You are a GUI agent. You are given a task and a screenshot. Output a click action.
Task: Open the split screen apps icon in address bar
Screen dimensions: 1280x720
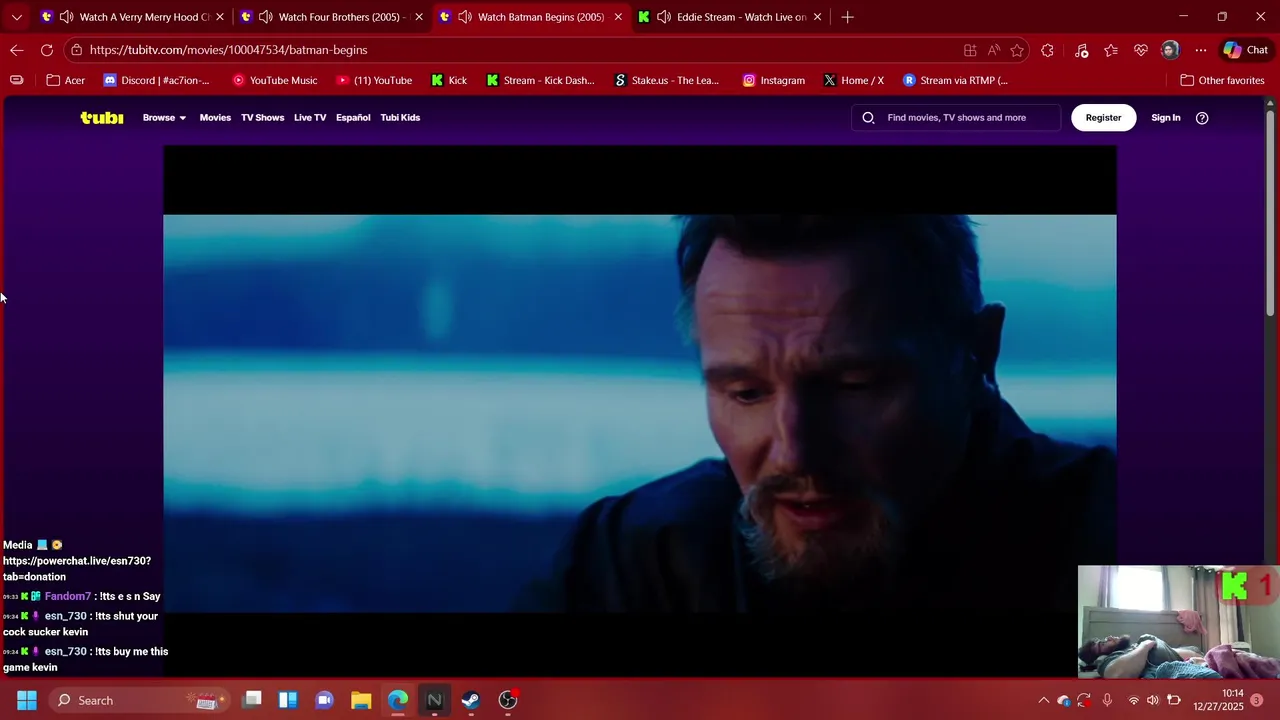tap(970, 50)
